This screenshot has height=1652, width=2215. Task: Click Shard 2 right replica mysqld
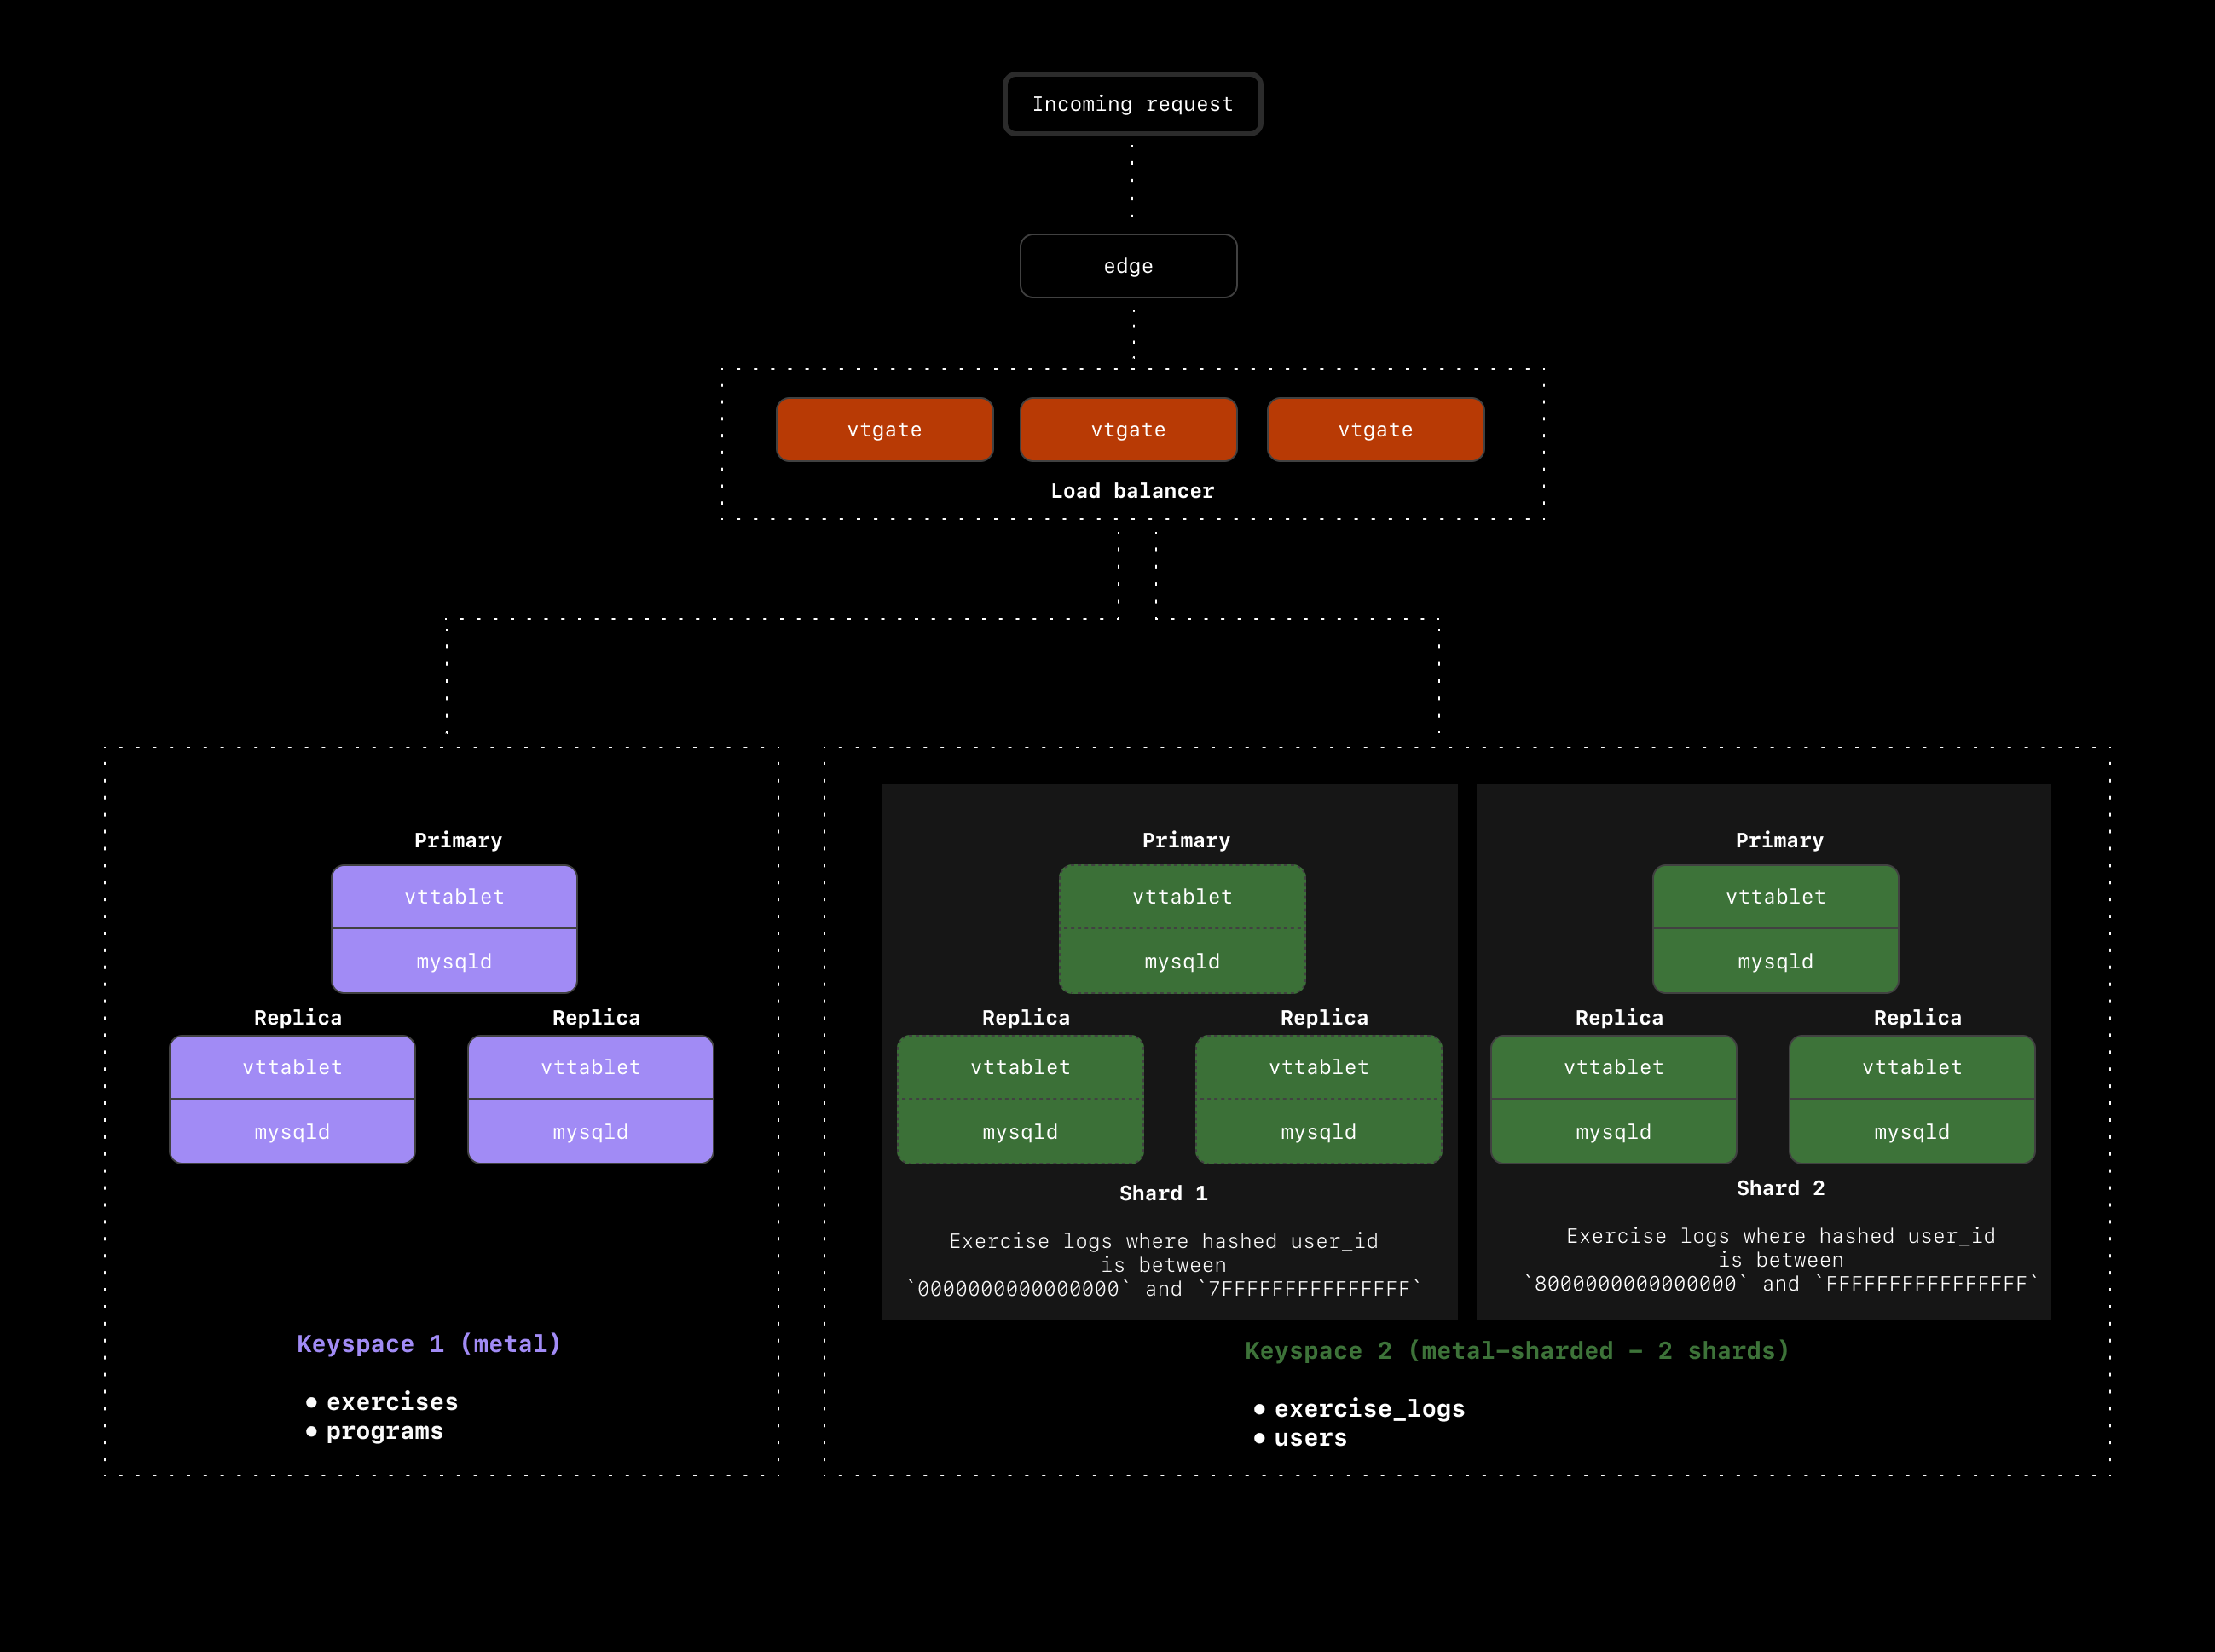(1911, 1132)
